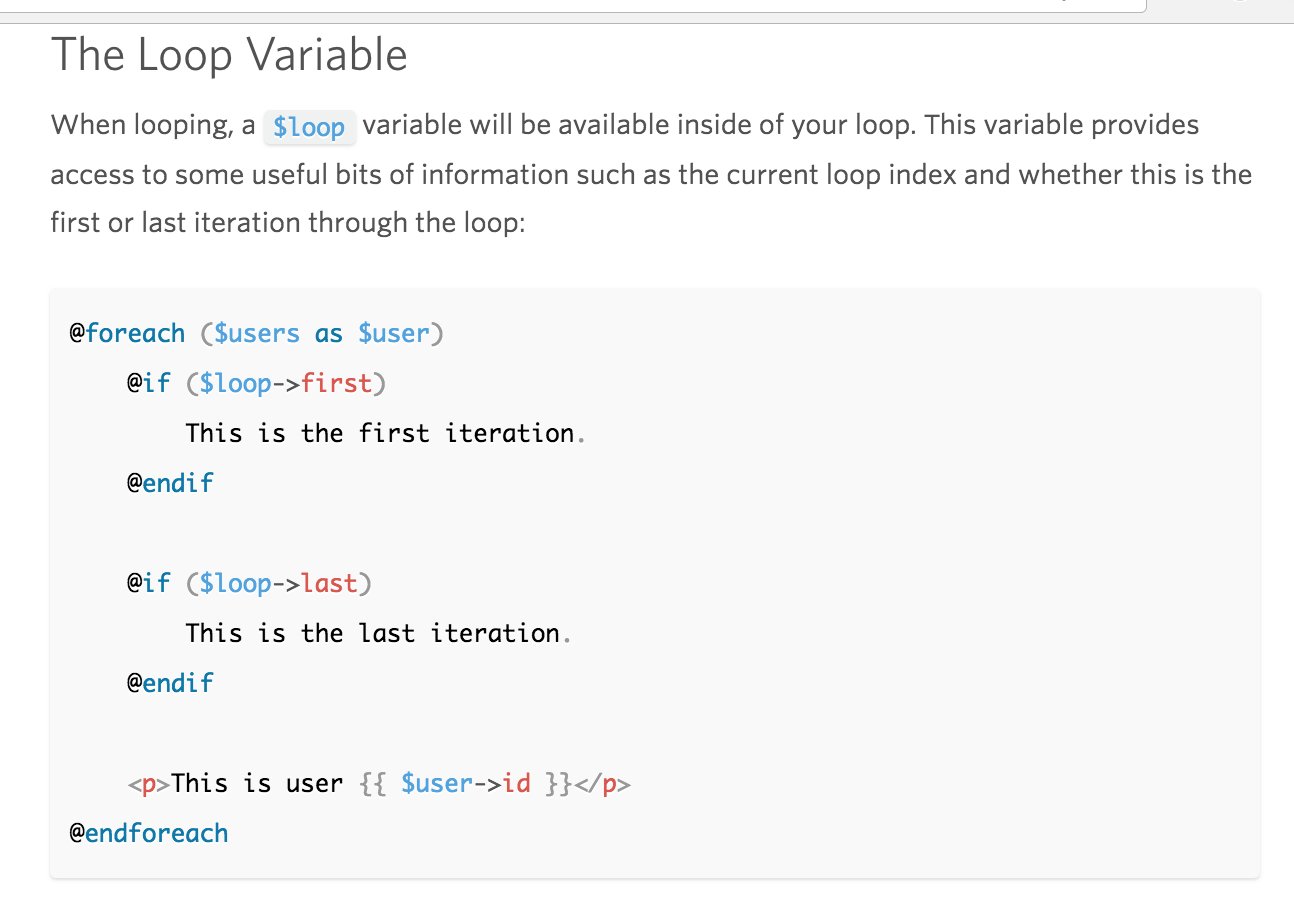The height and width of the screenshot is (900, 1294).
Task: Click the $user variable after "as"
Action: pos(393,333)
